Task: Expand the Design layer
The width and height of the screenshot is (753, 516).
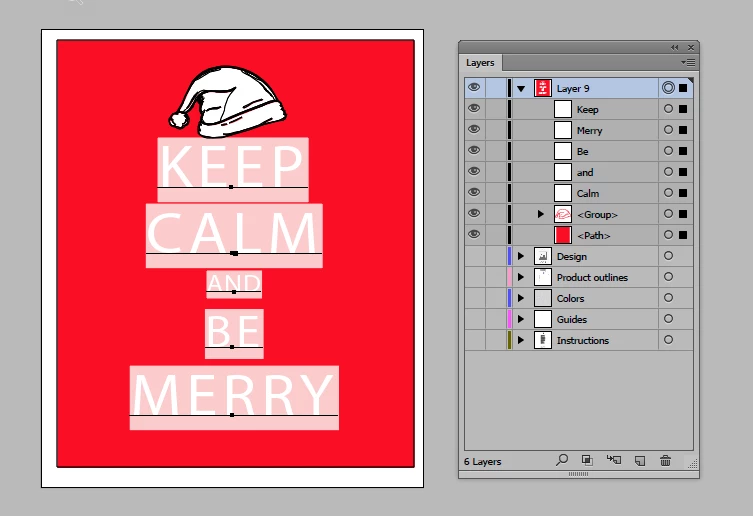Action: 521,256
